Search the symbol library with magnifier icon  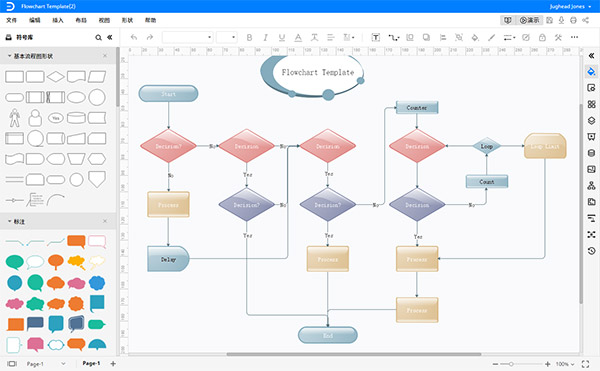(98, 37)
